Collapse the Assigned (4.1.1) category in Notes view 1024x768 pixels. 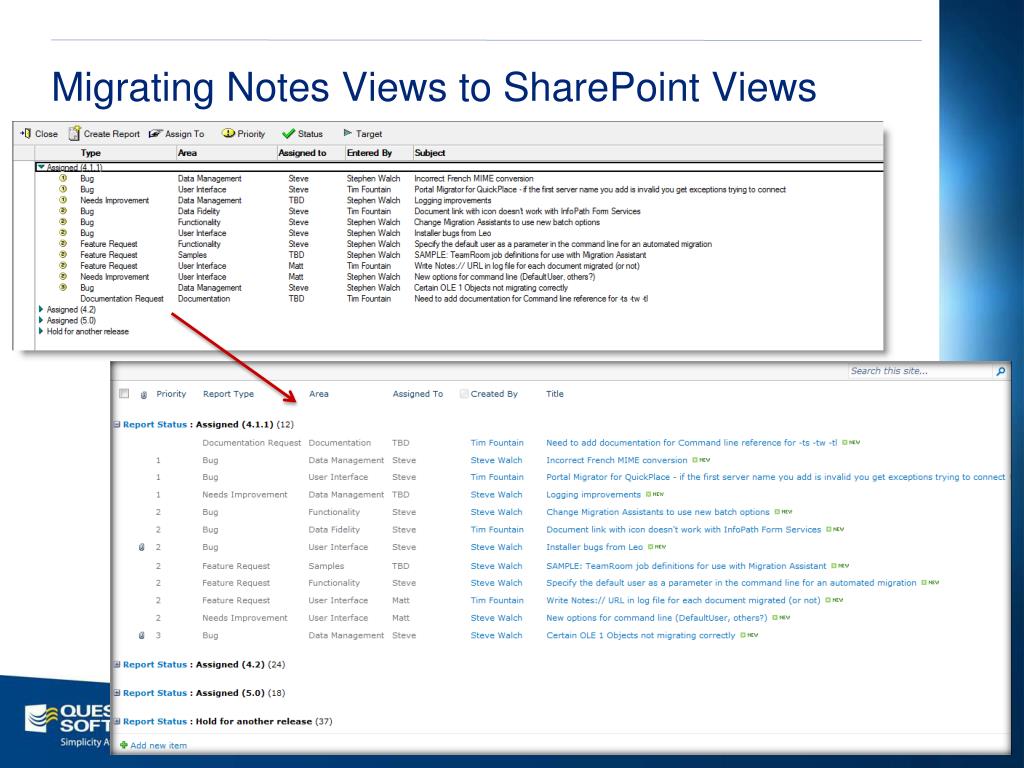tap(41, 167)
